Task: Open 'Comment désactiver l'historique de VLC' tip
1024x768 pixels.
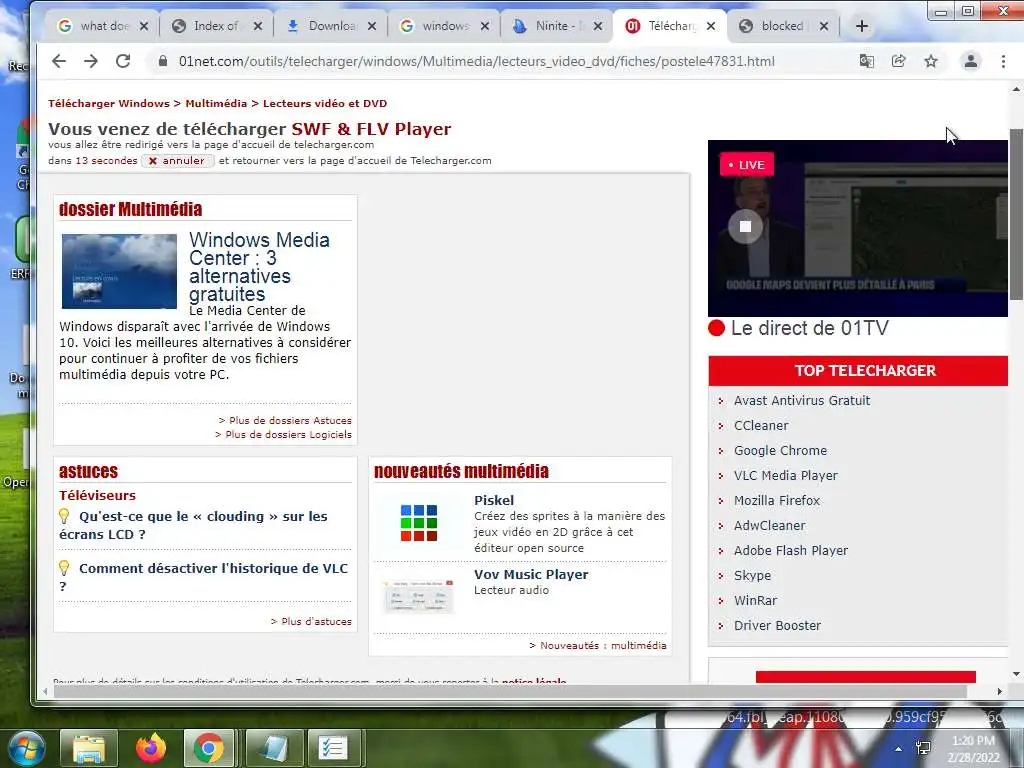Action: [204, 577]
